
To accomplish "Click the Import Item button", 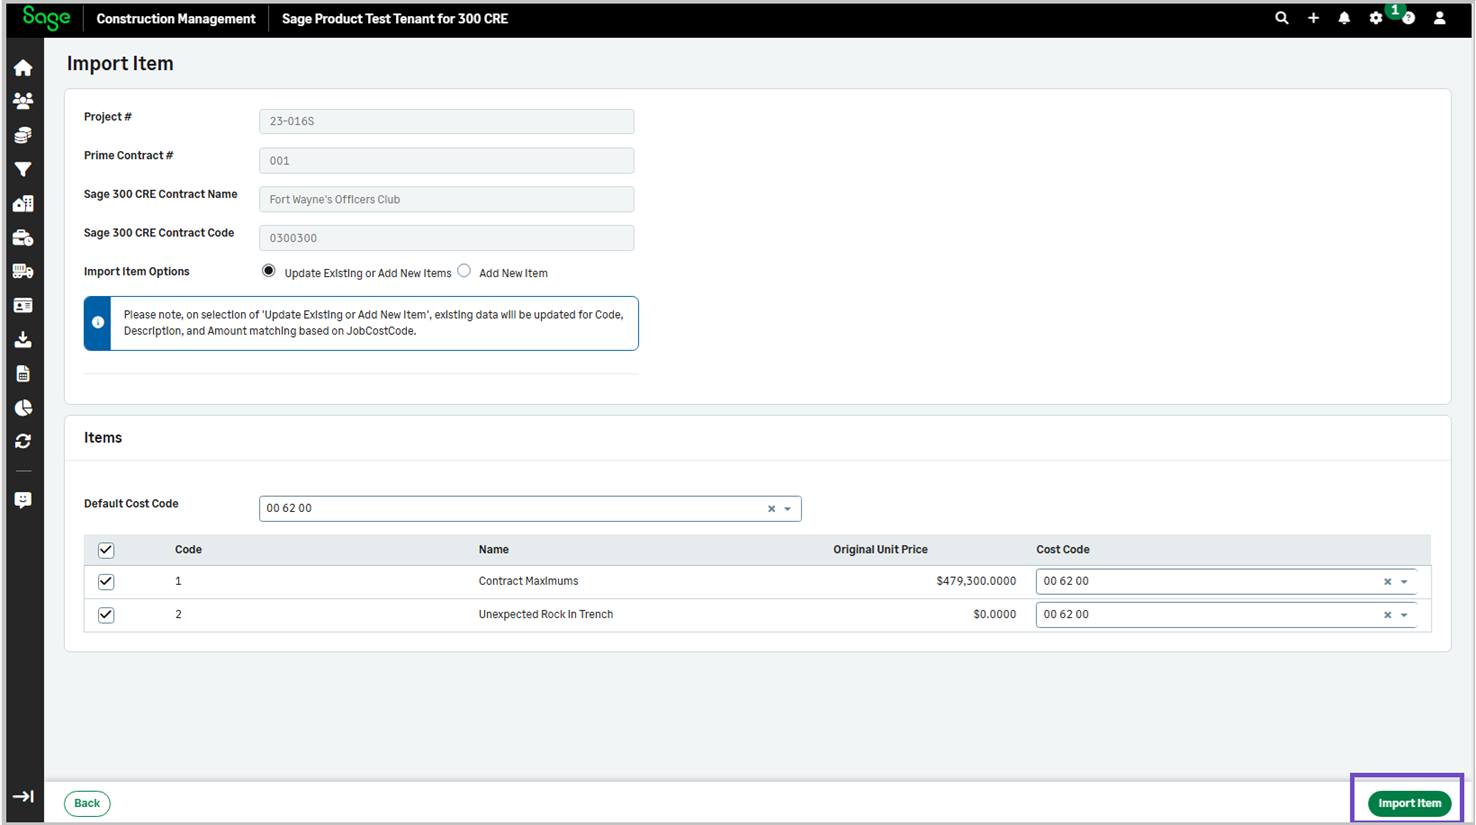I will tap(1409, 803).
